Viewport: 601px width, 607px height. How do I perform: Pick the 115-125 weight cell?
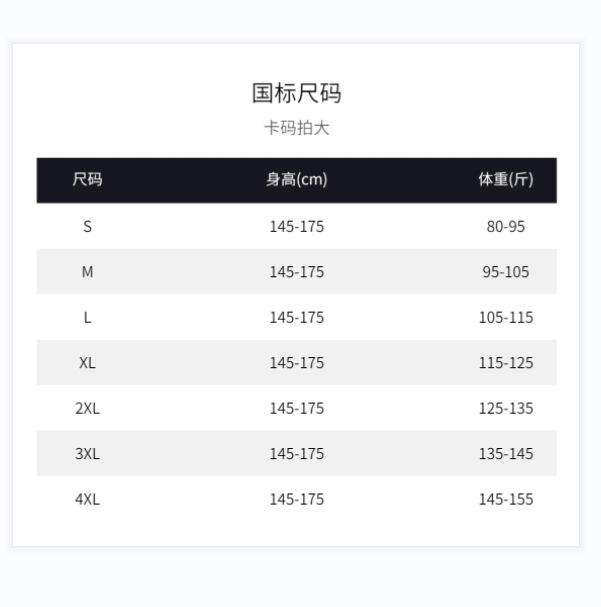(x=505, y=363)
